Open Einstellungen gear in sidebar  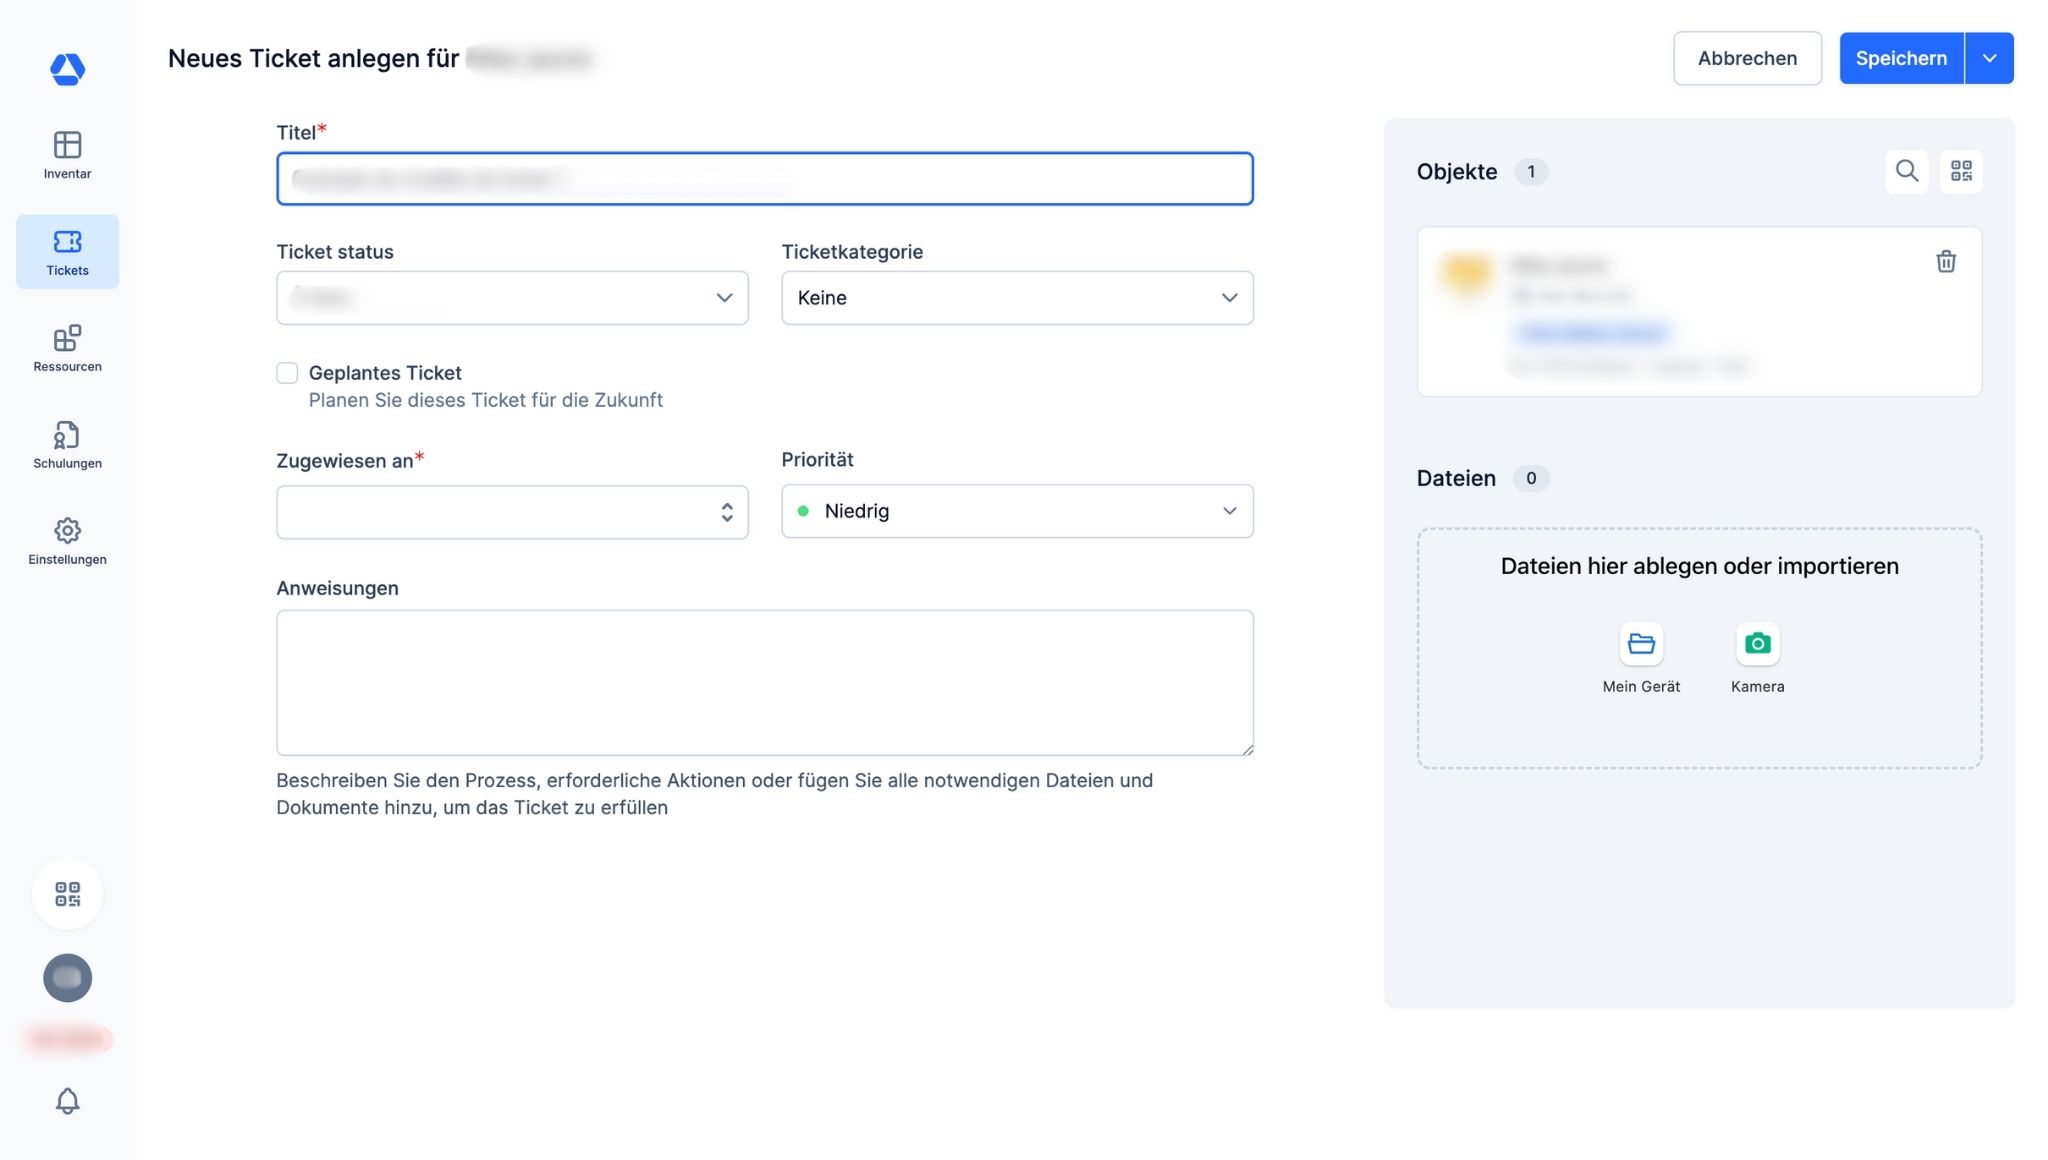click(67, 532)
